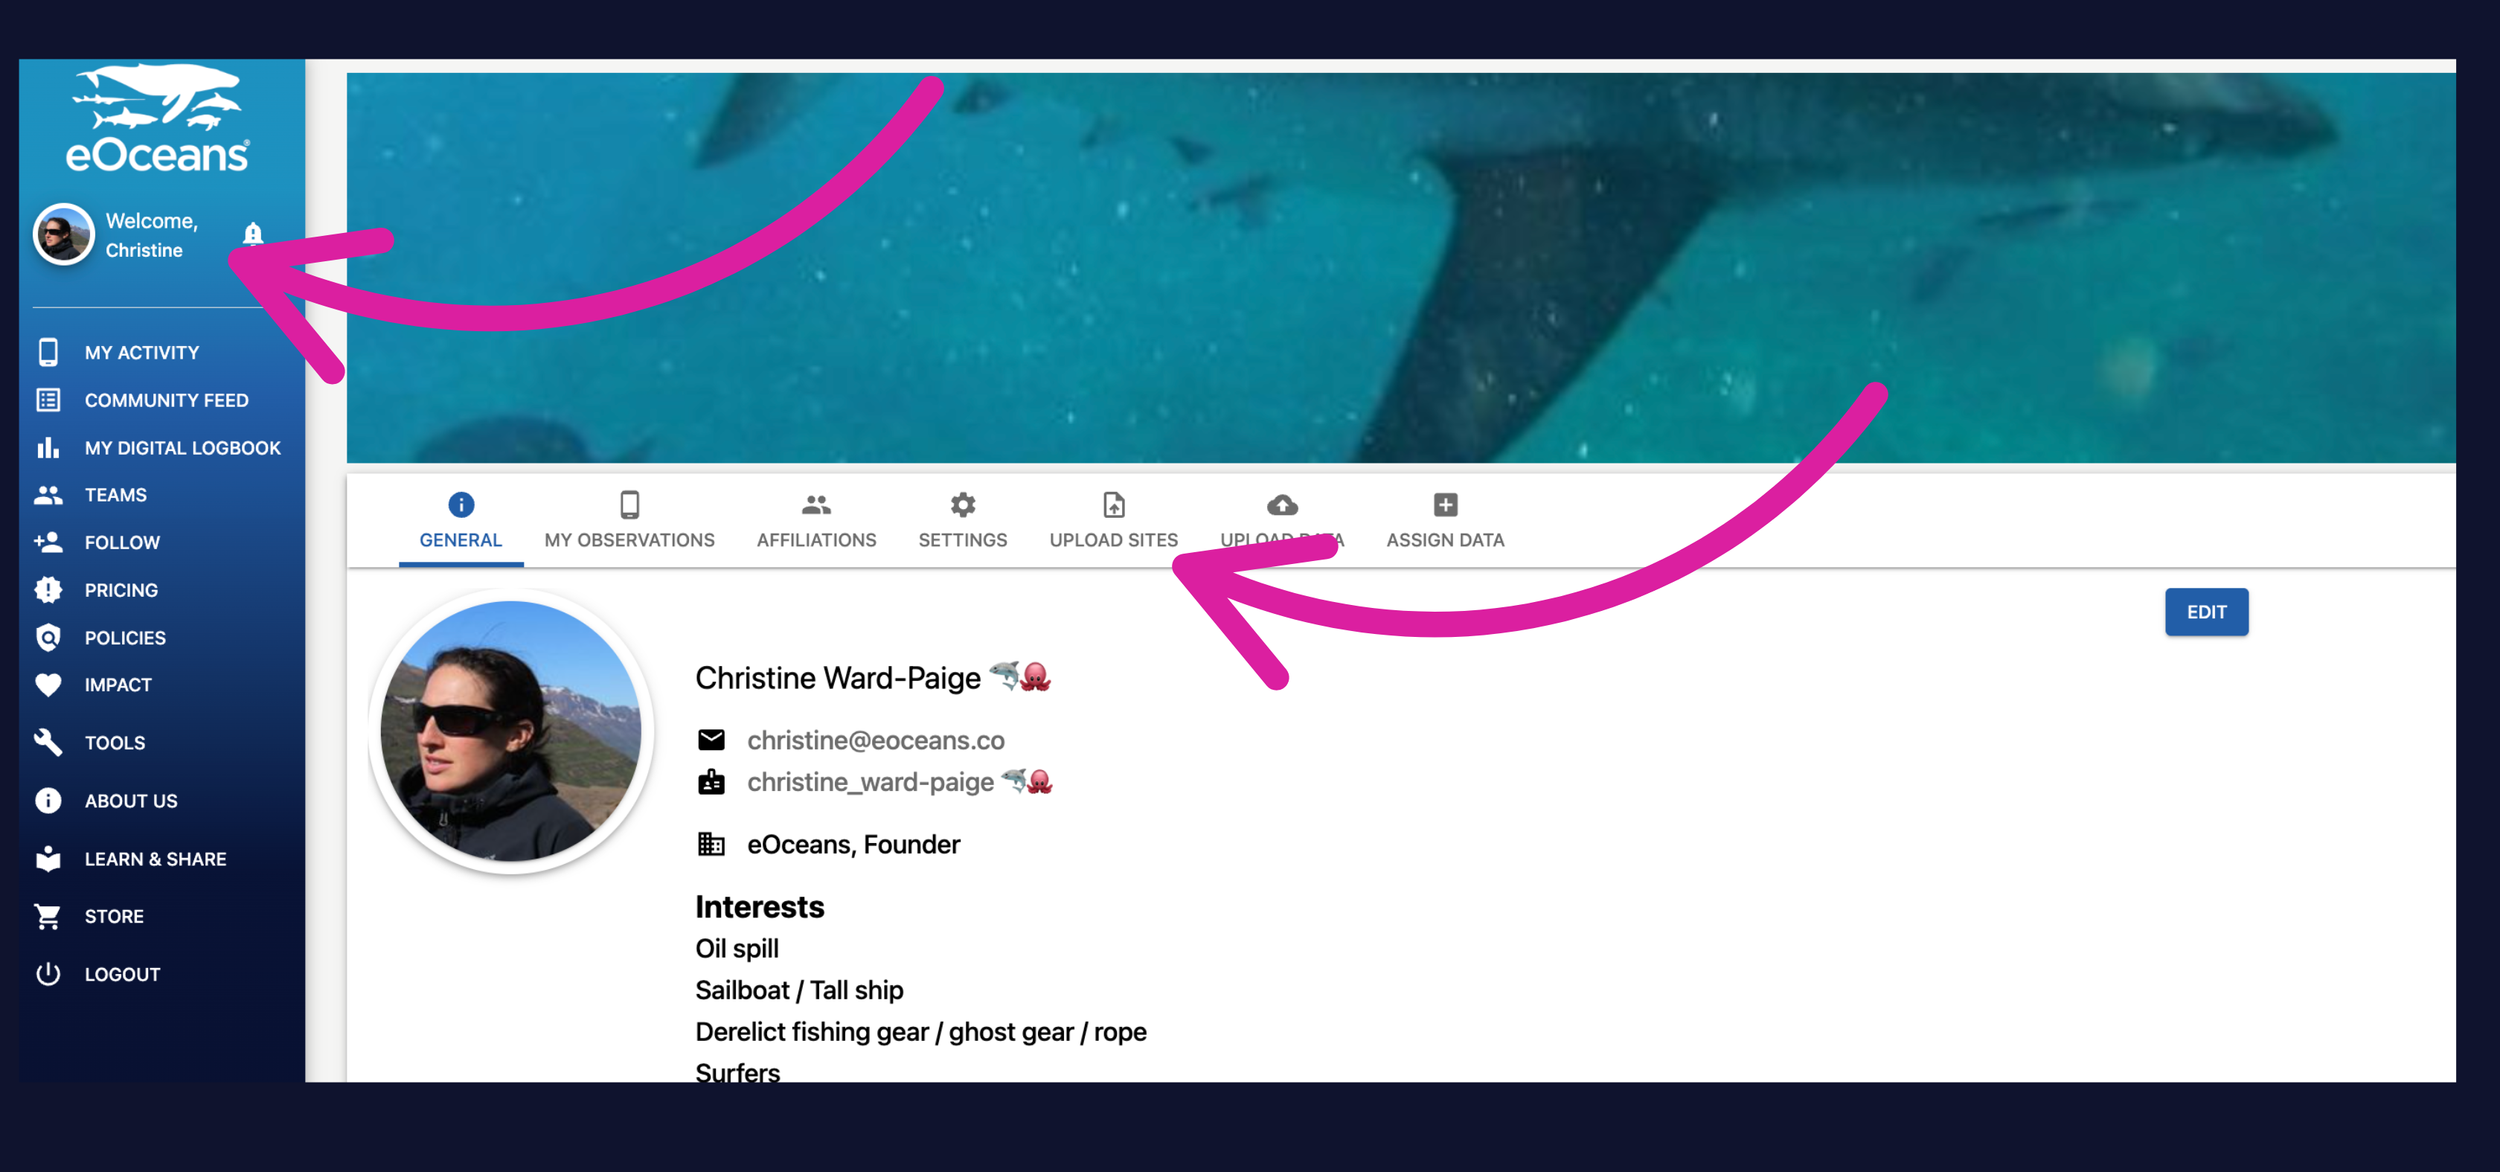This screenshot has width=2500, height=1172.
Task: Click the Community Feed list icon
Action: click(x=48, y=400)
